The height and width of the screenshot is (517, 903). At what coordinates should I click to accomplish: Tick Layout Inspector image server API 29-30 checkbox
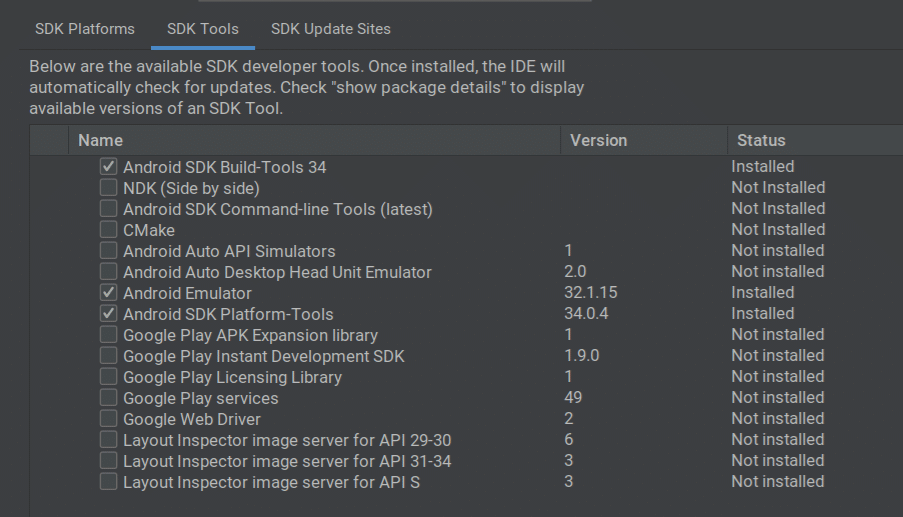(108, 439)
